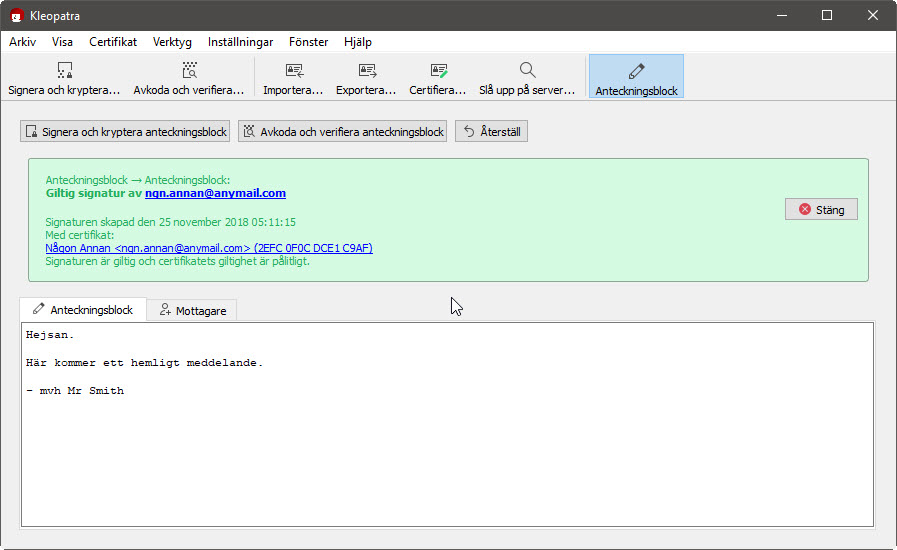Open the Exportera certificate tool
Screen dimensions: 897x550
(x=366, y=77)
